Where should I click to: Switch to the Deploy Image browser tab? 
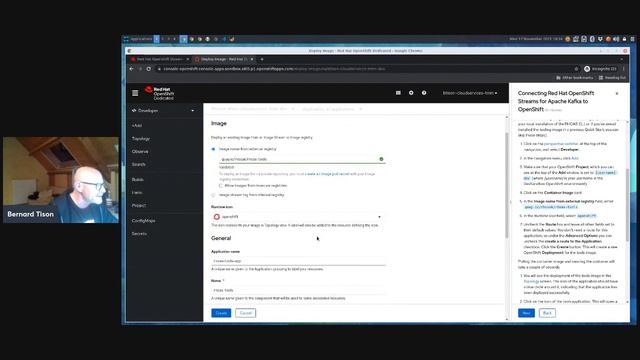click(224, 59)
